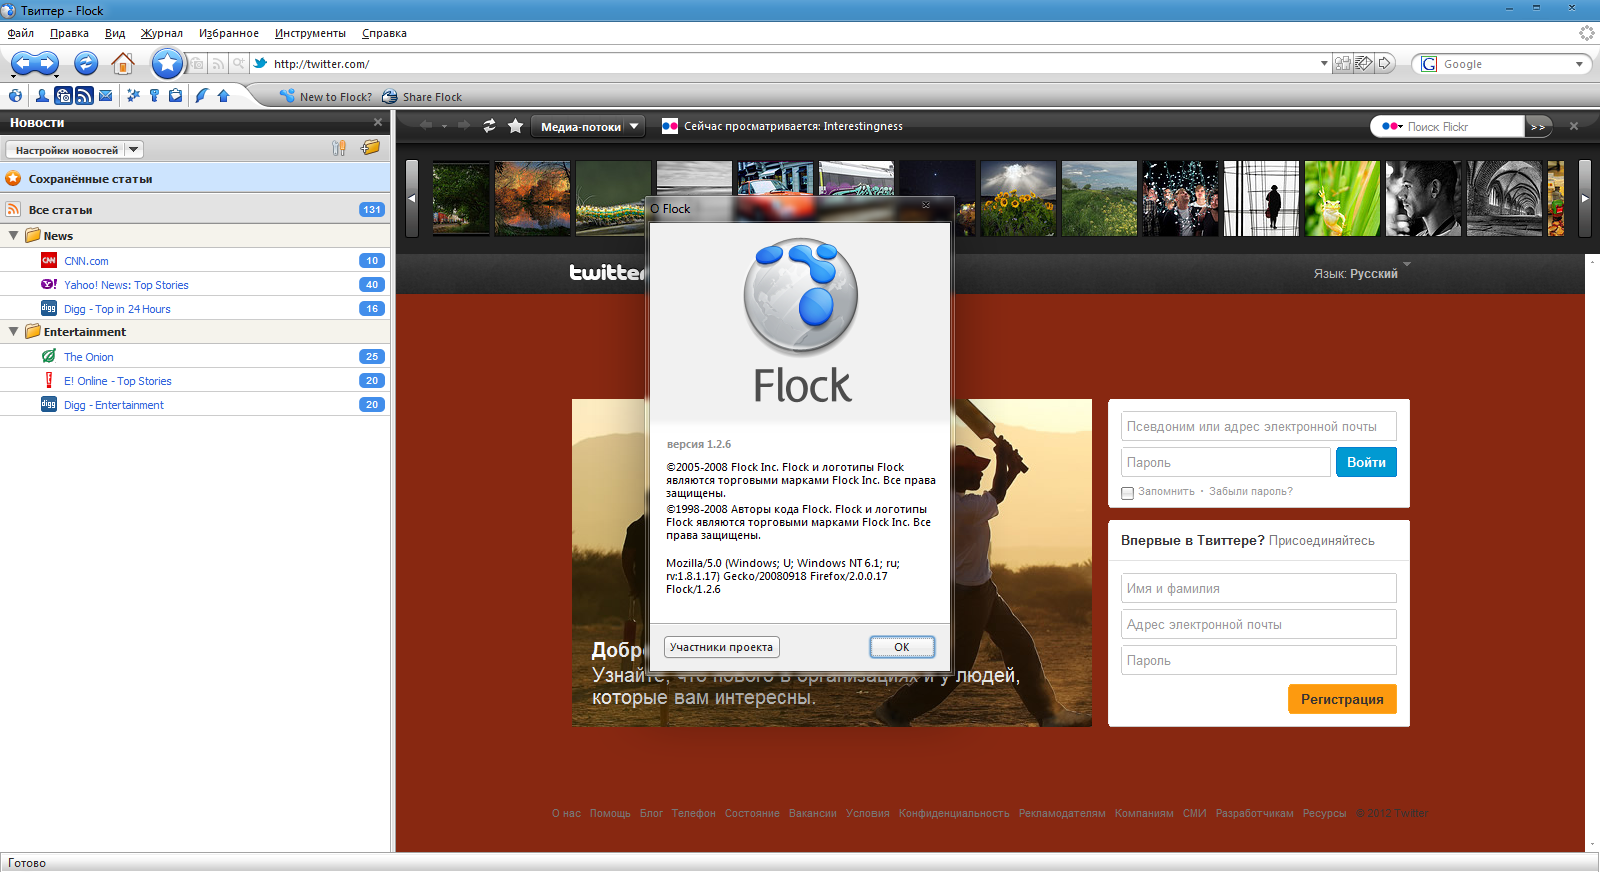Close the media bar with X
Viewport: 1600px width, 872px height.
click(1574, 126)
